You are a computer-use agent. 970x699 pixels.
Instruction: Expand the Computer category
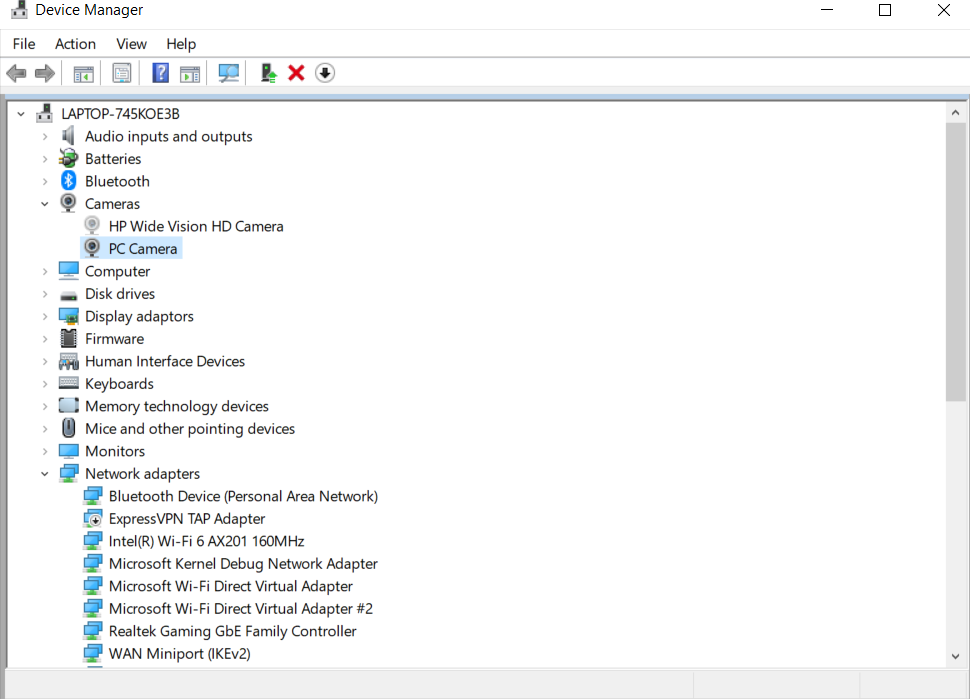45,271
